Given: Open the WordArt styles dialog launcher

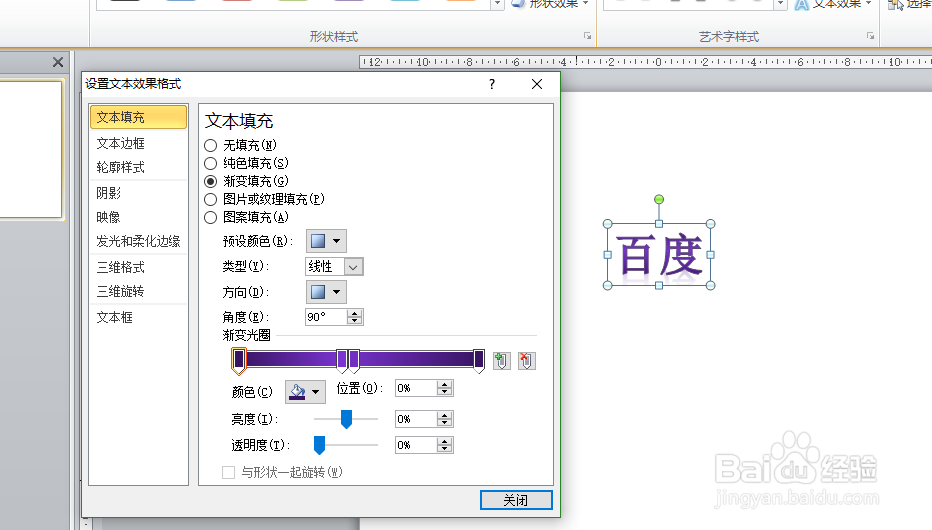Looking at the screenshot, I should (x=870, y=36).
